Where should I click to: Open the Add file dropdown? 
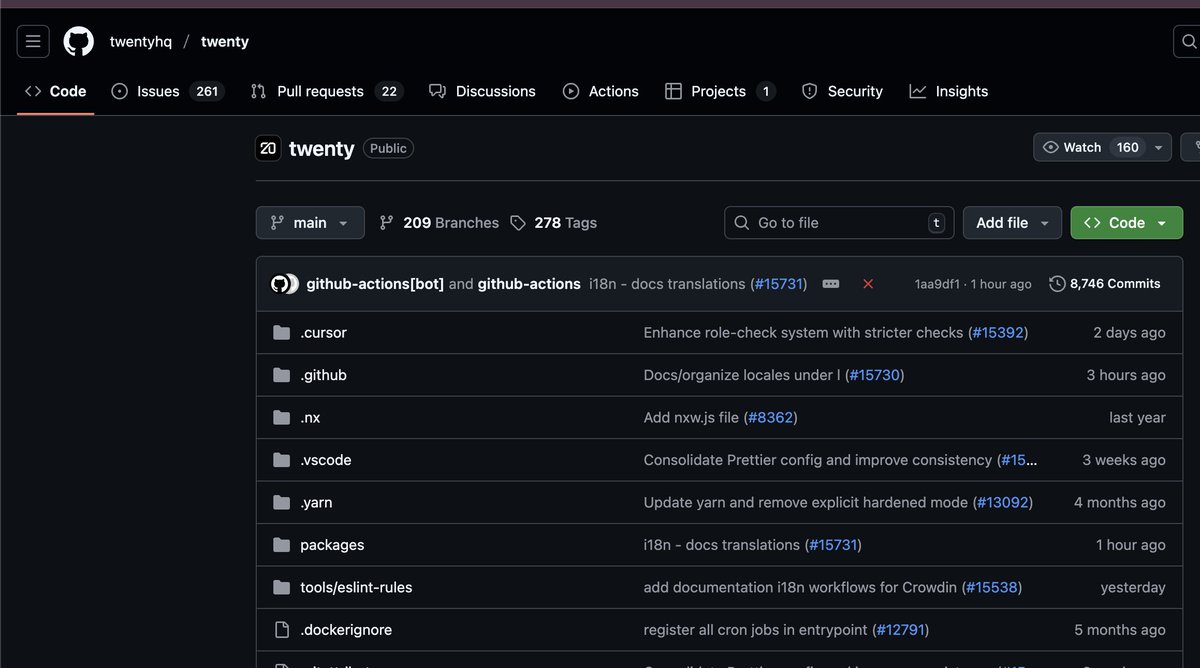(1013, 223)
